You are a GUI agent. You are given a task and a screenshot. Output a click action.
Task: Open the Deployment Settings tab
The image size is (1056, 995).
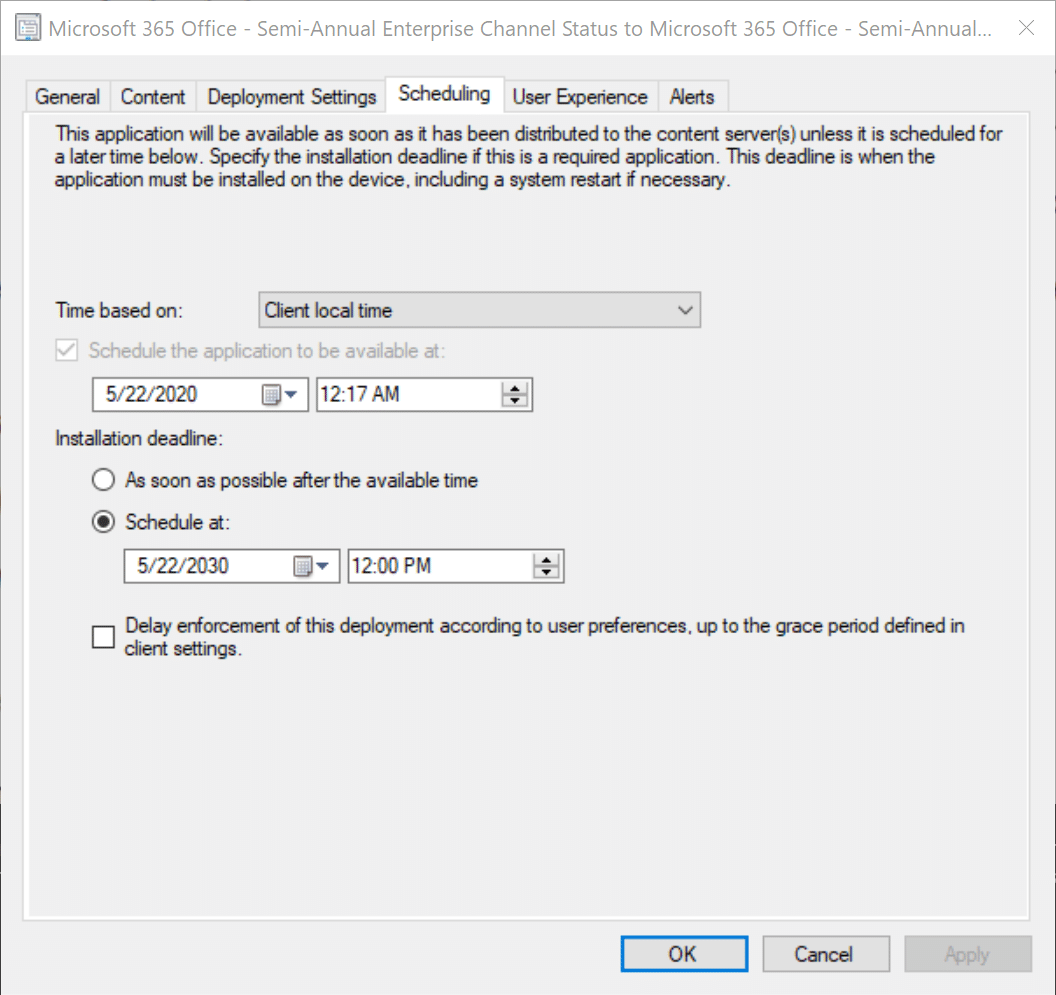292,97
